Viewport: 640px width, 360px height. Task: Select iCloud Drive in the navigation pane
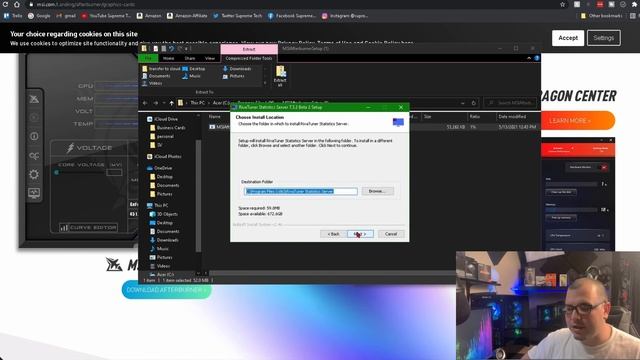point(162,119)
